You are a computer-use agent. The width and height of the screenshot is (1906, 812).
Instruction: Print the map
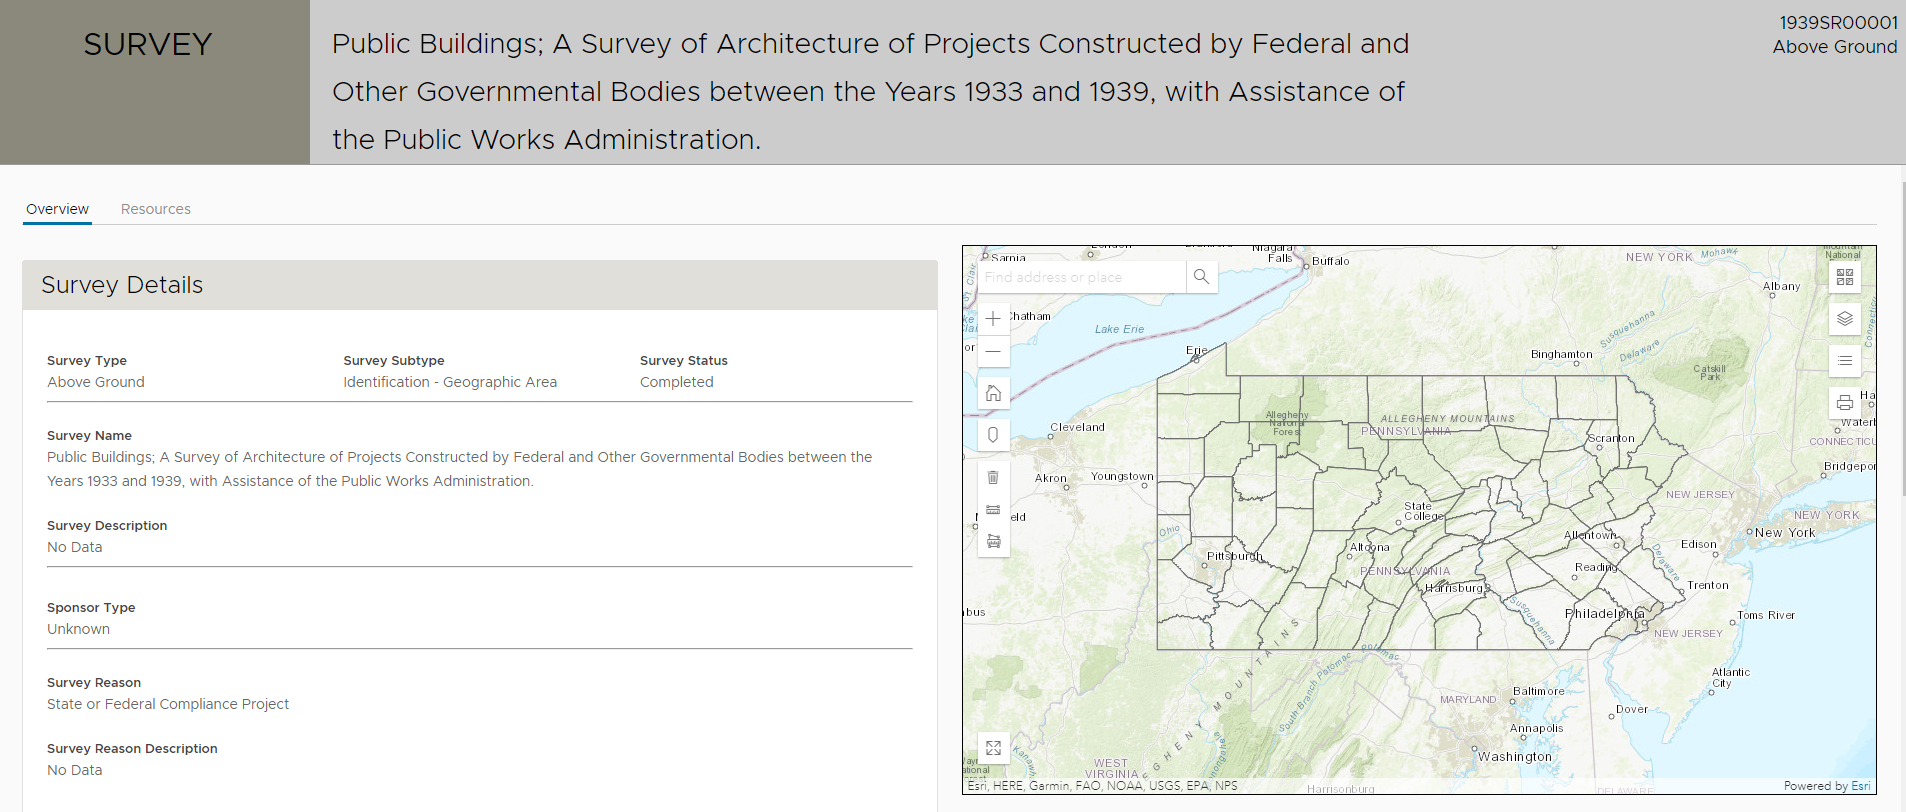(1845, 403)
